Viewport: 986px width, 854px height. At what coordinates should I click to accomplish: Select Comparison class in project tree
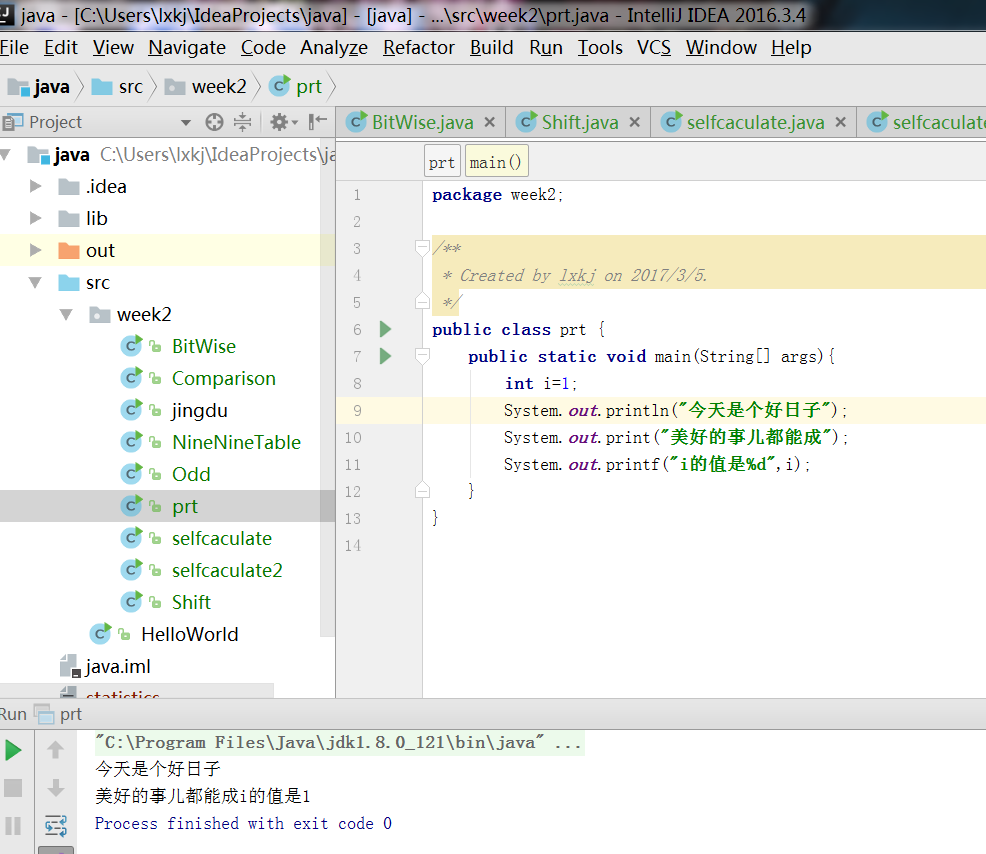tap(224, 379)
